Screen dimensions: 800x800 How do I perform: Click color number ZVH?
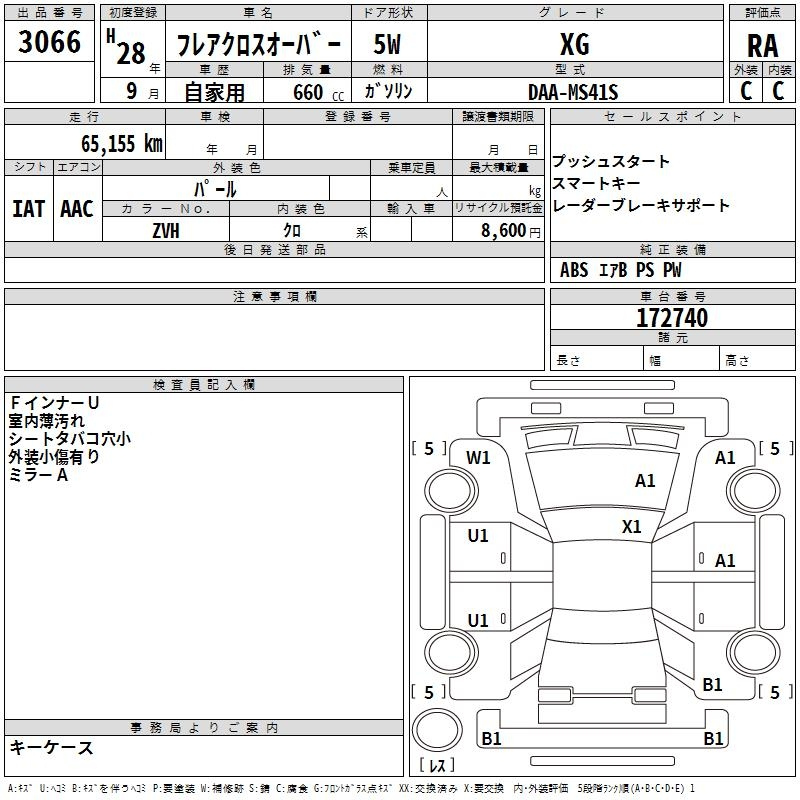pyautogui.click(x=166, y=231)
